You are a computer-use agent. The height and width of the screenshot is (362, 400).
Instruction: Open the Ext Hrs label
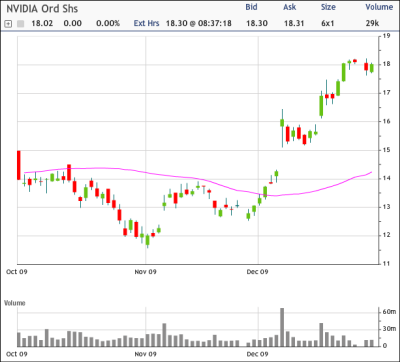(x=147, y=23)
